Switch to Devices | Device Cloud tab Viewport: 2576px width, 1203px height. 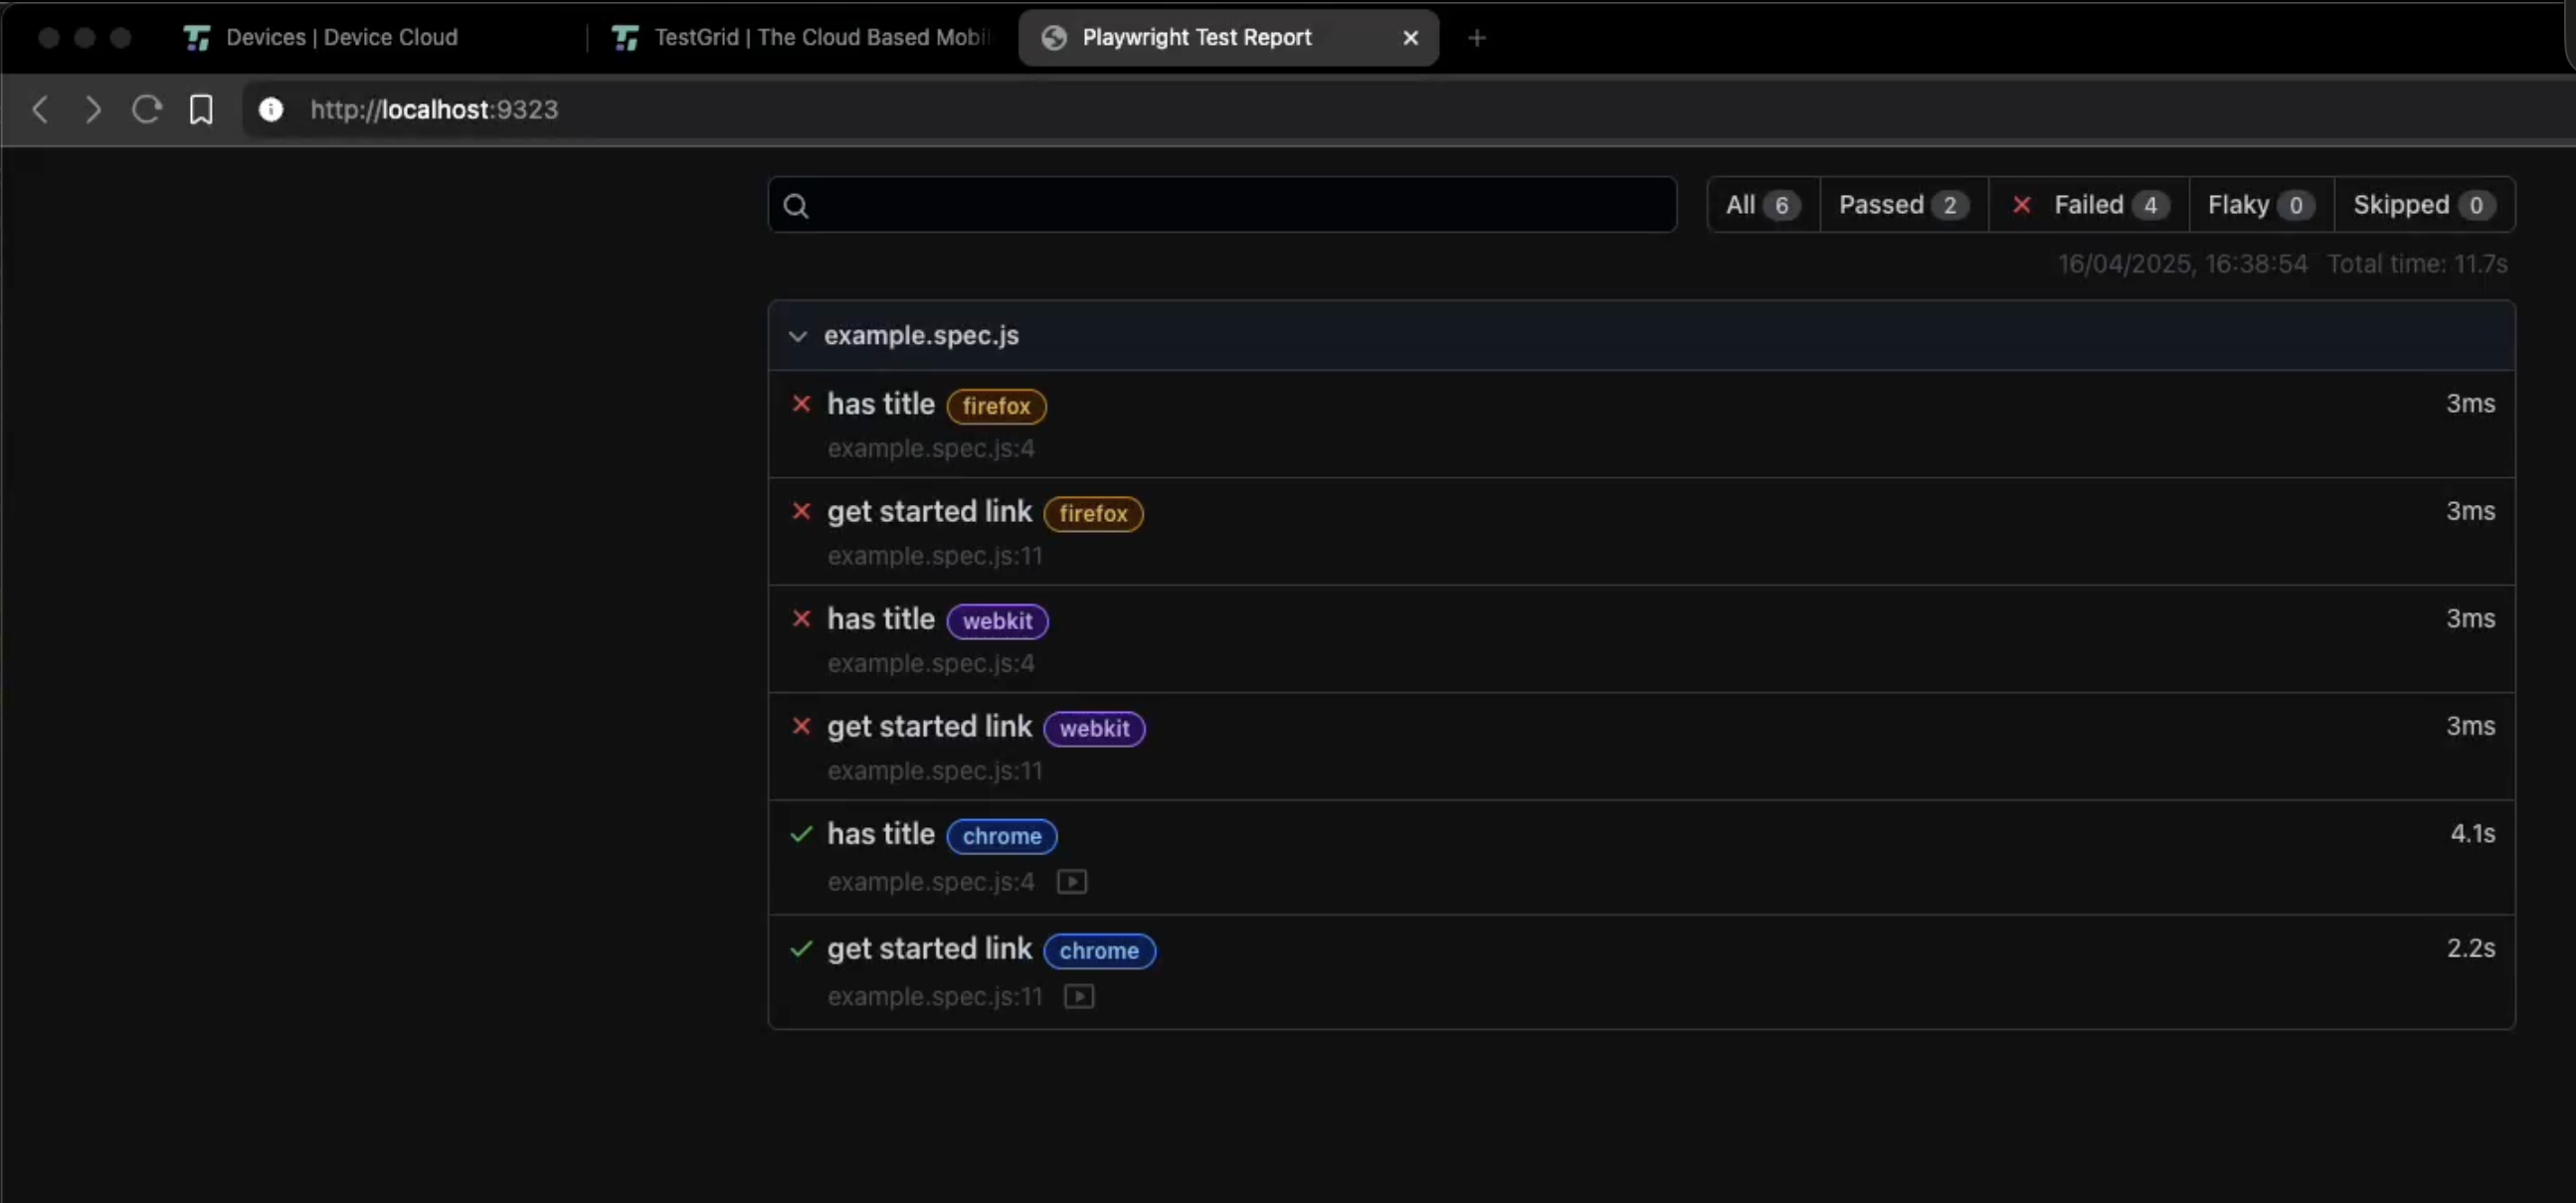(x=340, y=38)
